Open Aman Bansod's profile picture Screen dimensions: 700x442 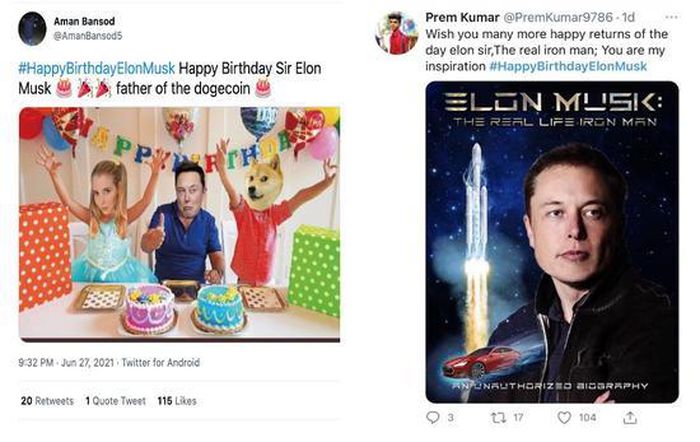click(31, 27)
